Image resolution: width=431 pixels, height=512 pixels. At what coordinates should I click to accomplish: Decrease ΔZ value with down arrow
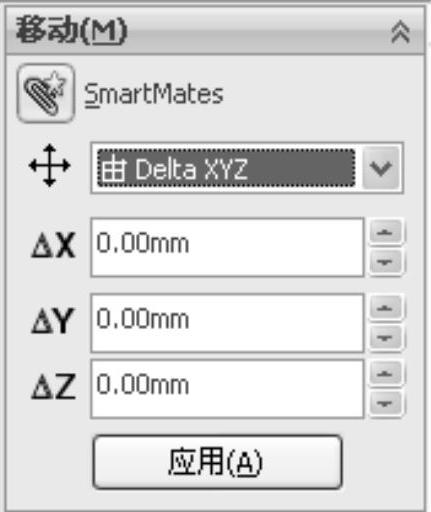[x=386, y=403]
